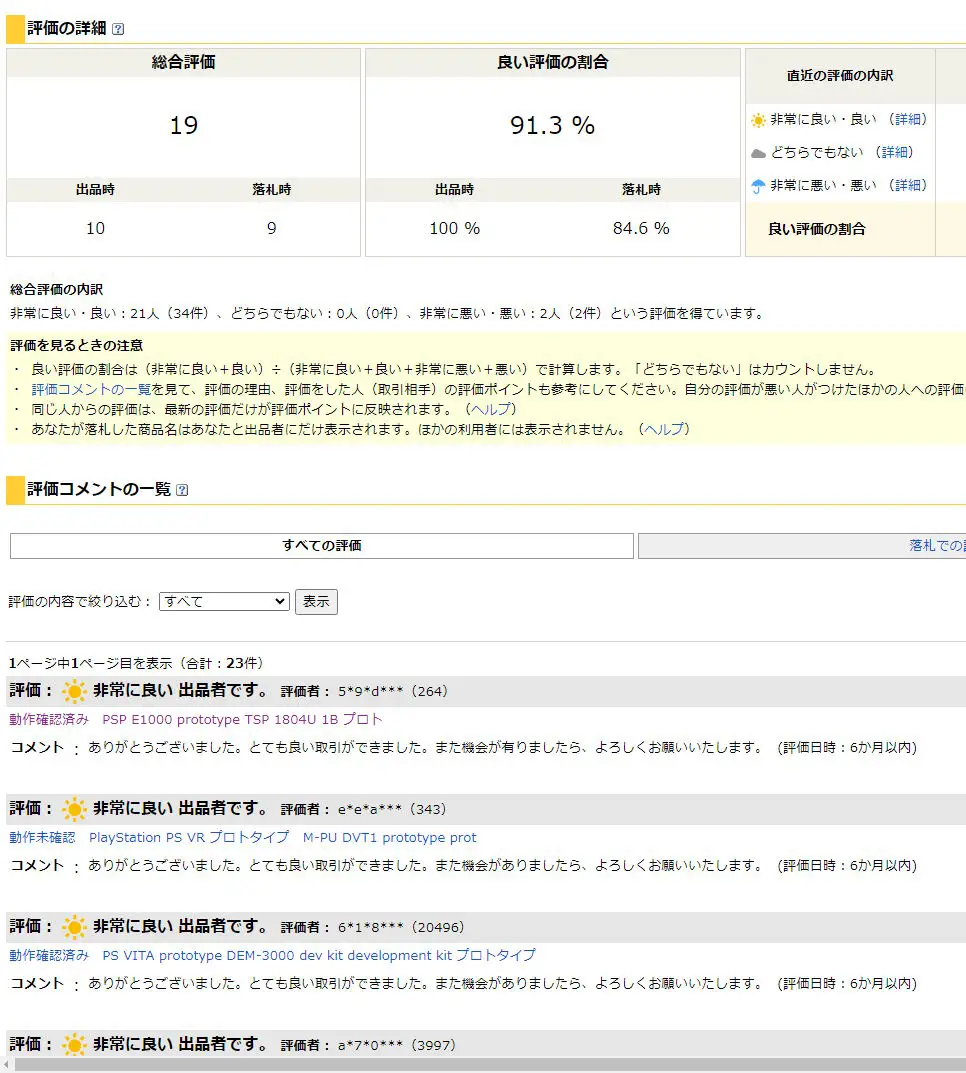This screenshot has width=966, height=1073.
Task: Open 詳細 link for どちらでもない
Action: click(x=895, y=152)
